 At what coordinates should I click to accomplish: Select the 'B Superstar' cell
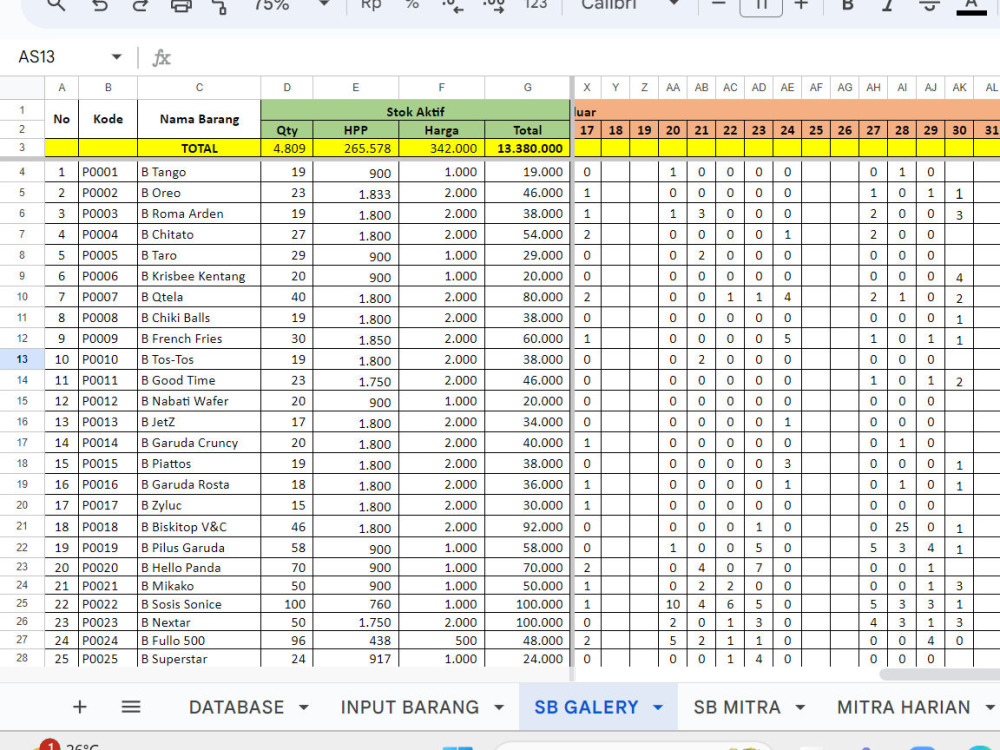199,659
